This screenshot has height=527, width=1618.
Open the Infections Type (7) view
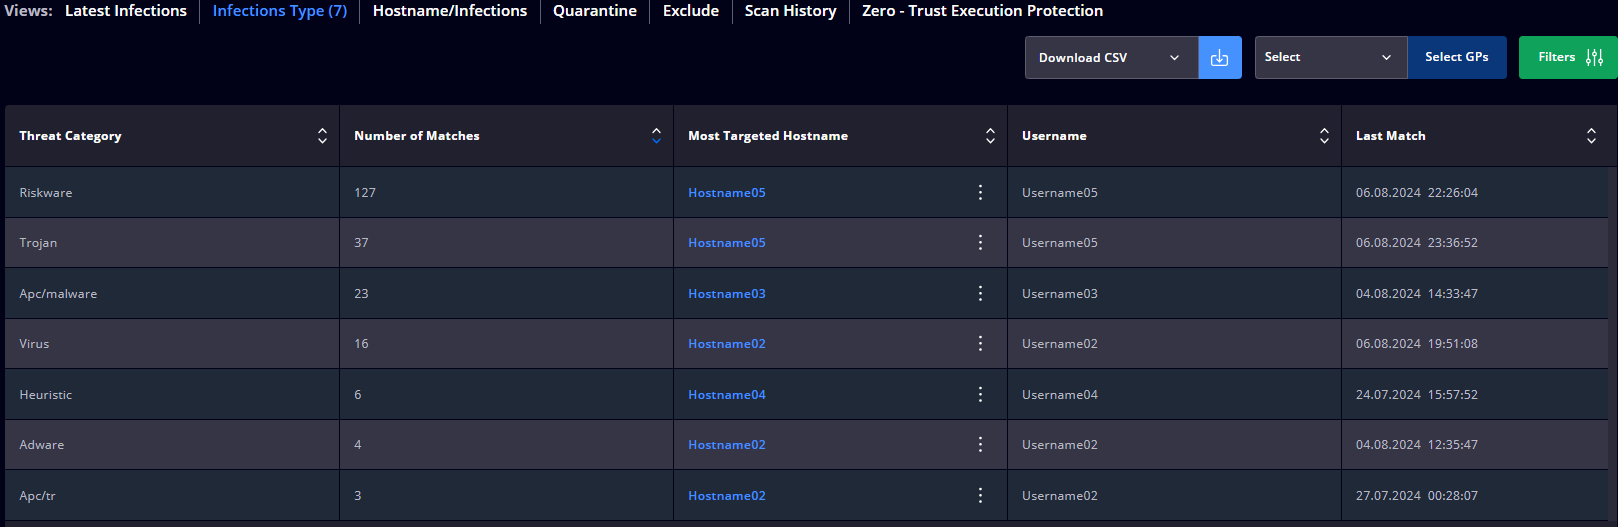pyautogui.click(x=280, y=11)
